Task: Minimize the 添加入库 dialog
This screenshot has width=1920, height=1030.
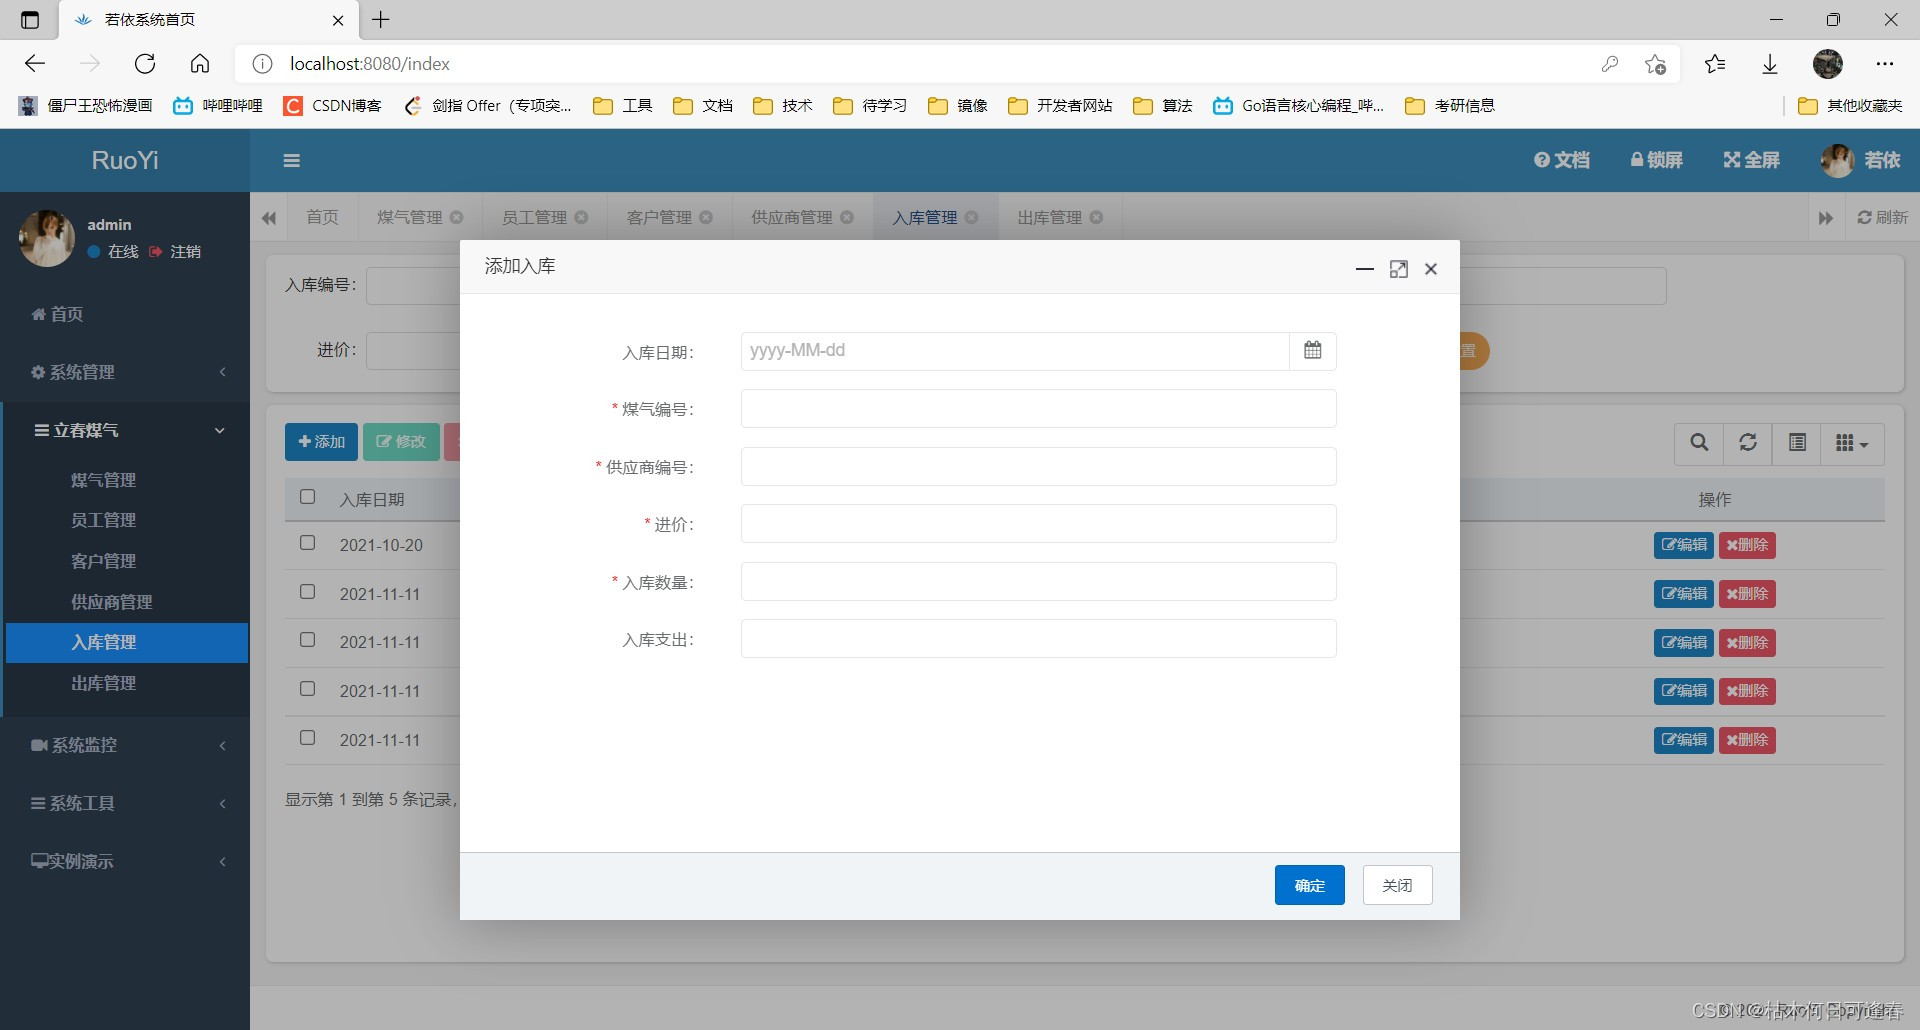Action: (1364, 269)
